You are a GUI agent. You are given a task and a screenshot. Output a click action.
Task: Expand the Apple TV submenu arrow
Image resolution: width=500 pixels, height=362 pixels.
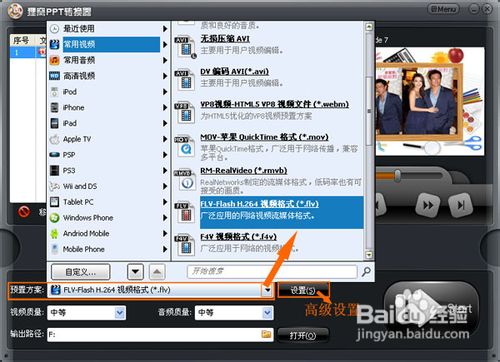coord(165,139)
